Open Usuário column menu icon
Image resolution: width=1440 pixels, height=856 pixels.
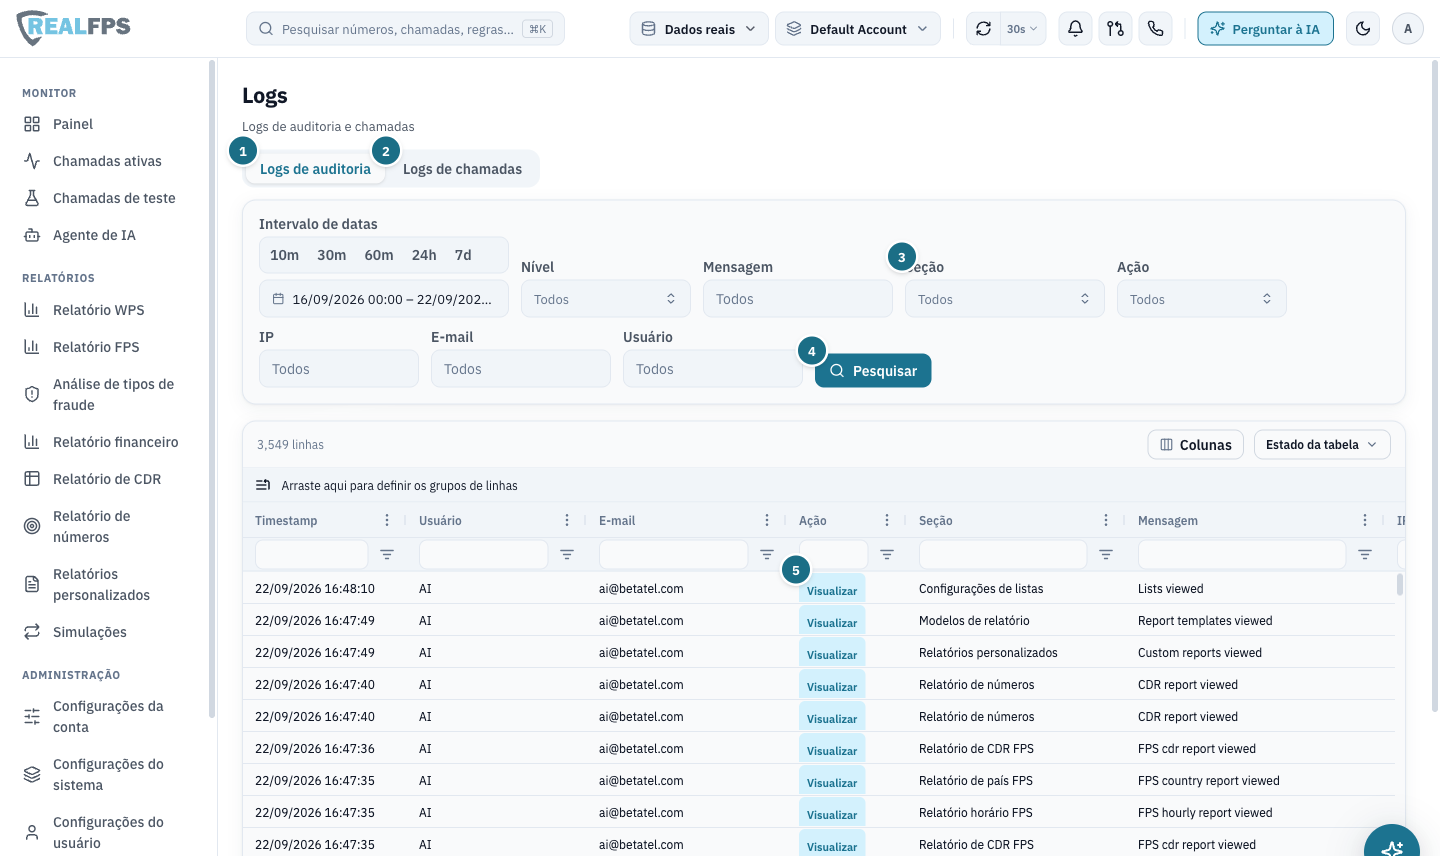(x=567, y=520)
